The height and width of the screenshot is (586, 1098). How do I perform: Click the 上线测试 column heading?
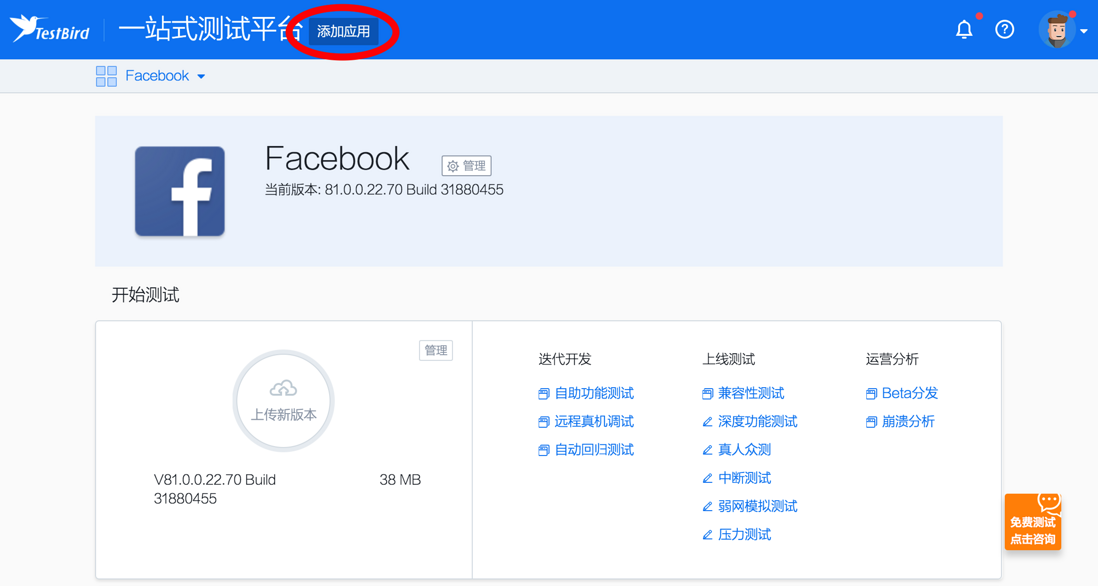pos(728,359)
